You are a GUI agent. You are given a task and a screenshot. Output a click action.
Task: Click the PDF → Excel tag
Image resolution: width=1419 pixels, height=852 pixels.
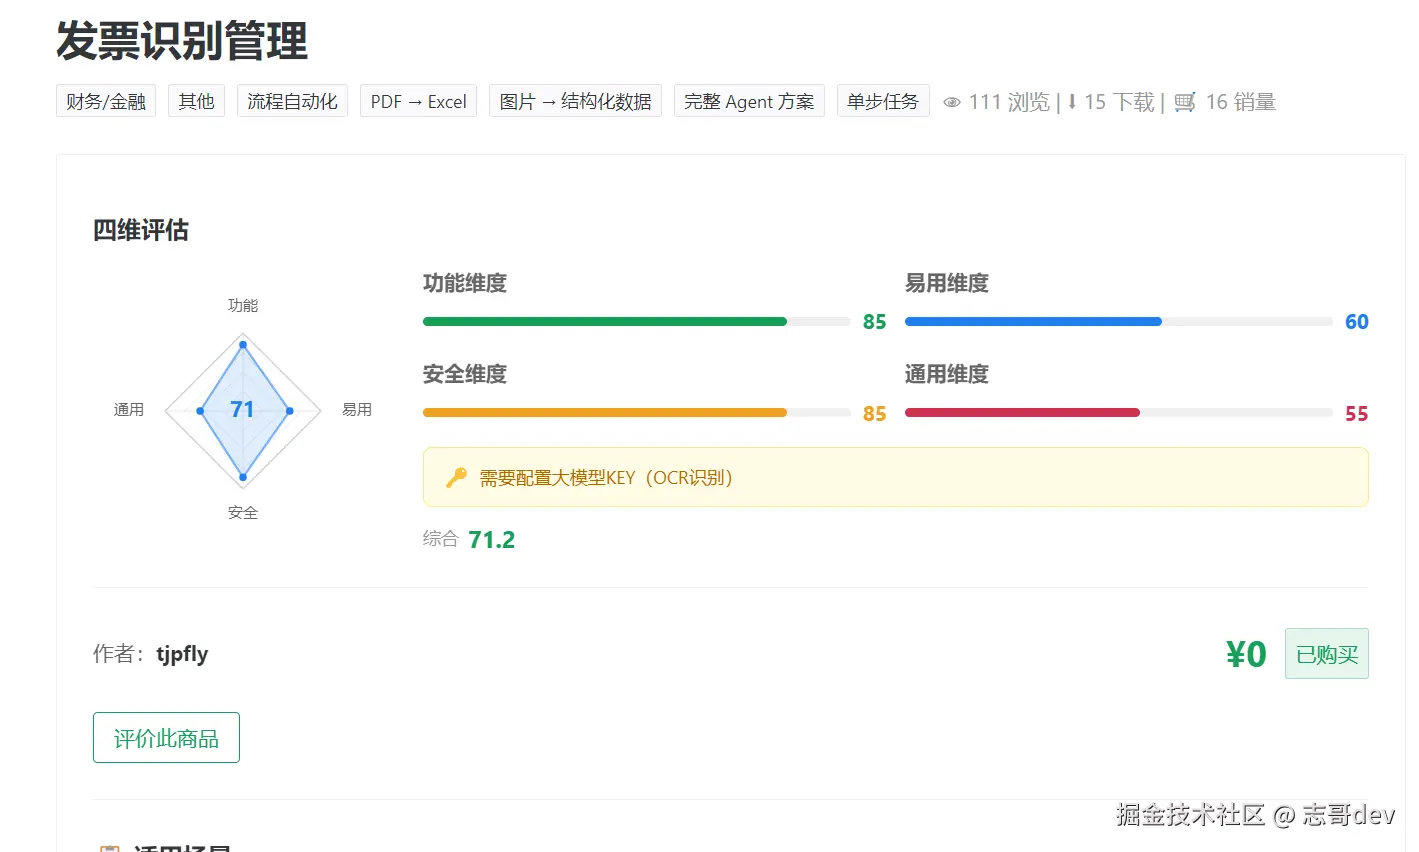point(418,101)
